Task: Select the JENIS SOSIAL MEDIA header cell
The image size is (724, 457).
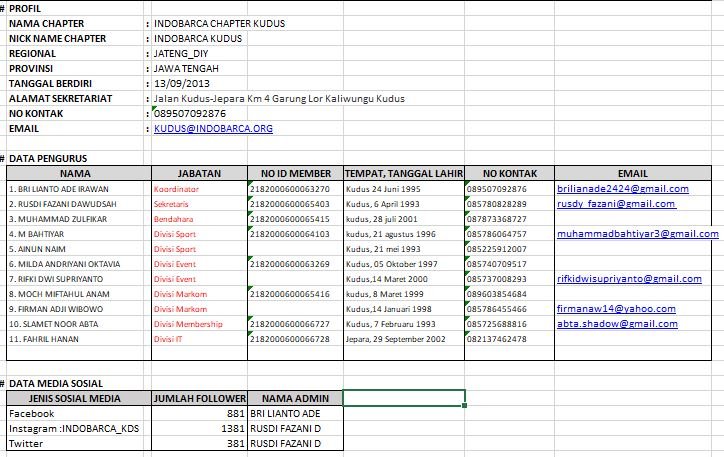Action: point(79,398)
